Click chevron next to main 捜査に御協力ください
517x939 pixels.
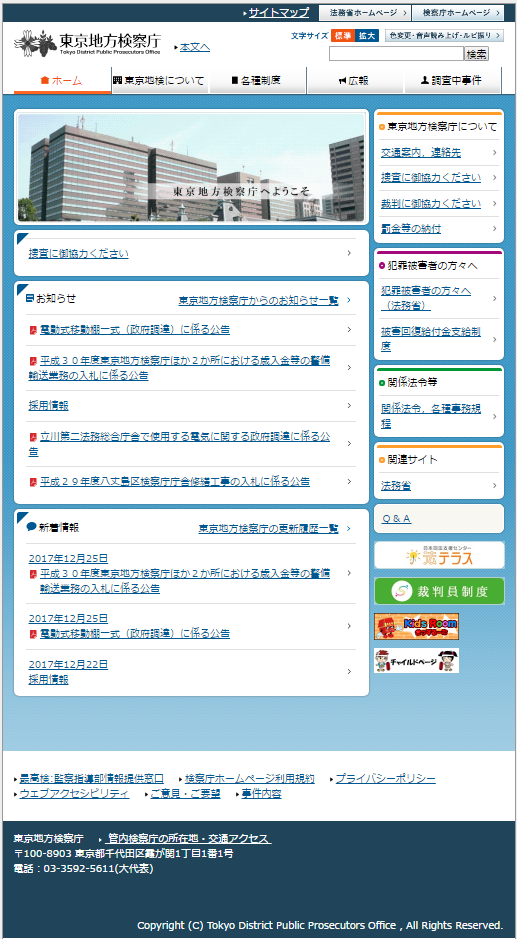(x=349, y=253)
